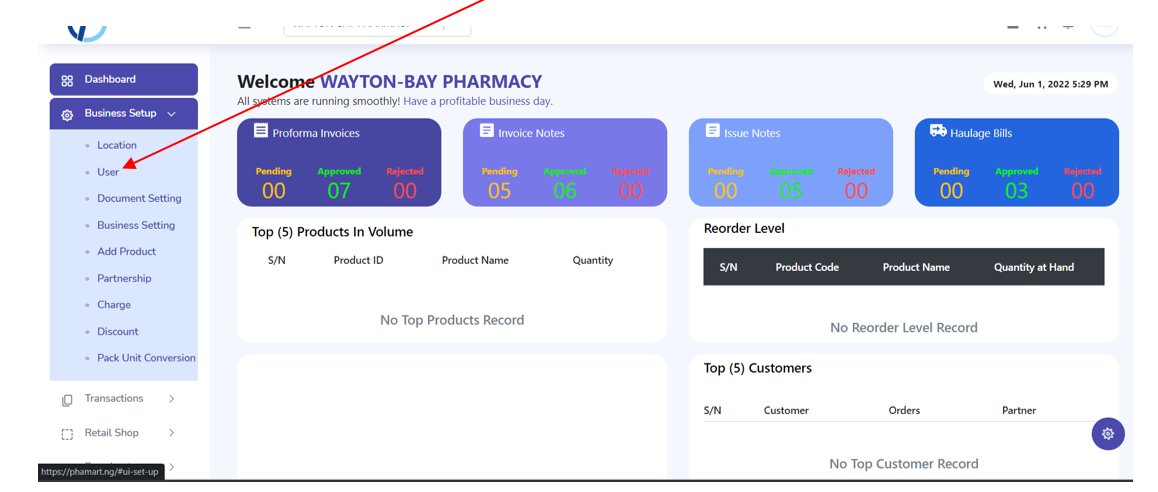Open the floating settings gear button

click(1108, 434)
